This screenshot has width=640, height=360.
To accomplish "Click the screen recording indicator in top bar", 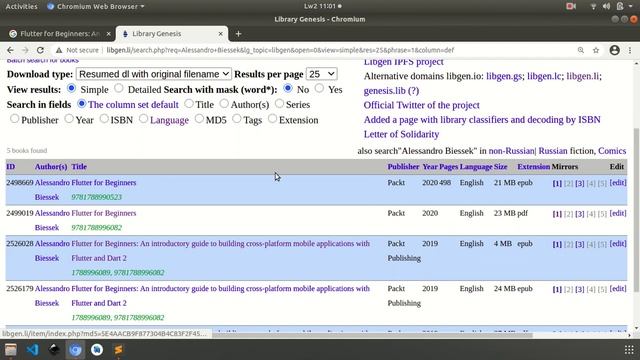I will pos(571,6).
